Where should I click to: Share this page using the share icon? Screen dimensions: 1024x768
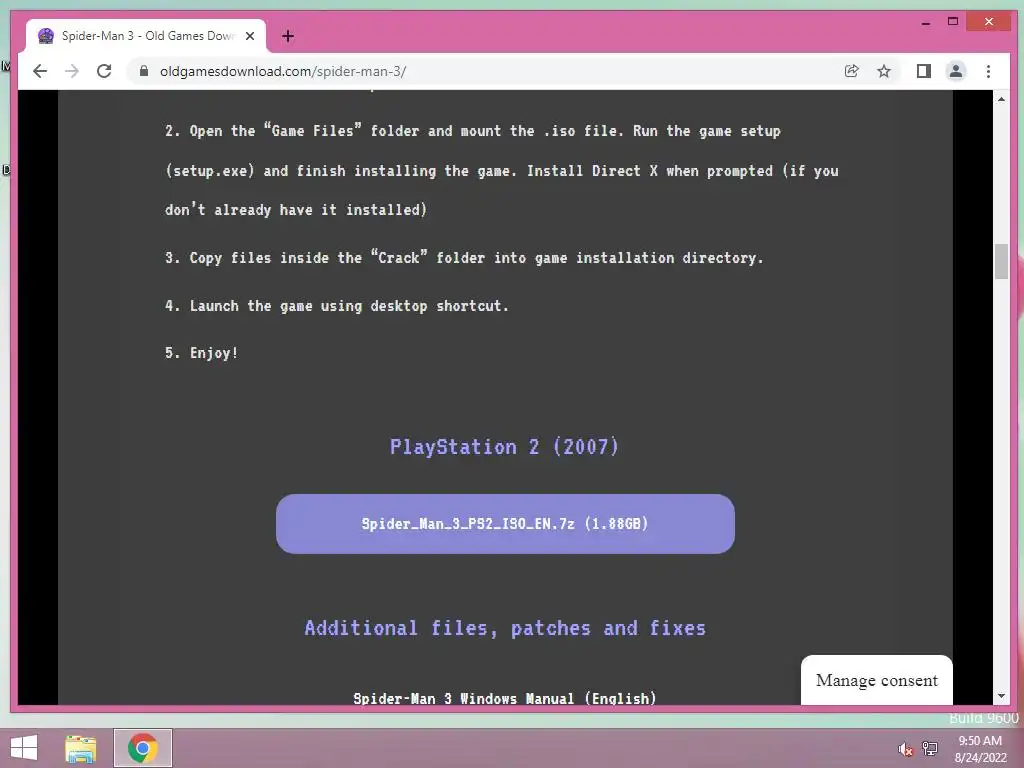point(852,71)
